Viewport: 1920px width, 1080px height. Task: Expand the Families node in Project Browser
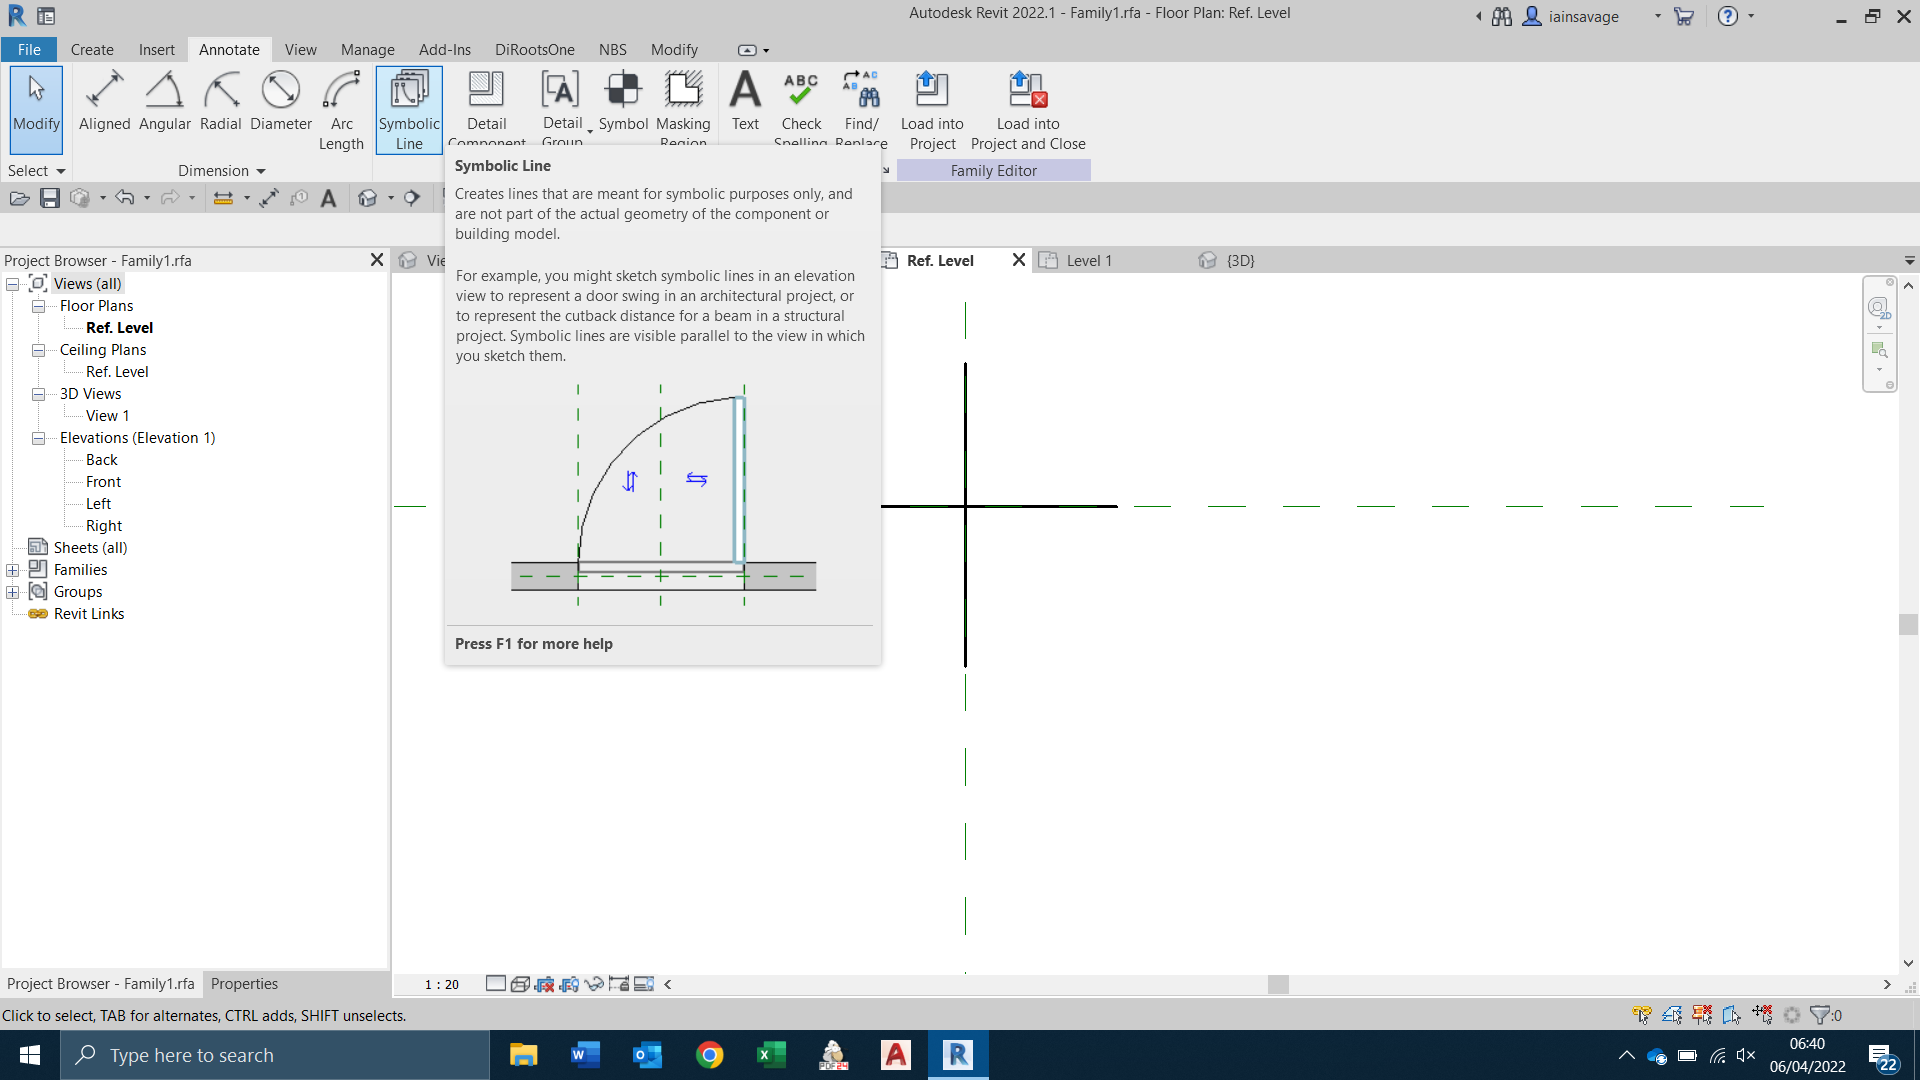point(12,569)
